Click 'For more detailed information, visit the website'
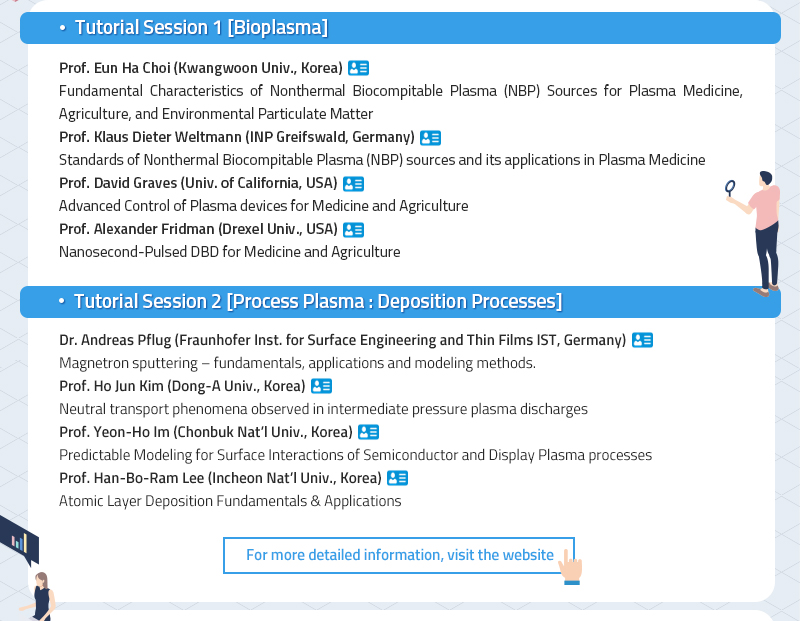Image resolution: width=800 pixels, height=621 pixels. [399, 555]
